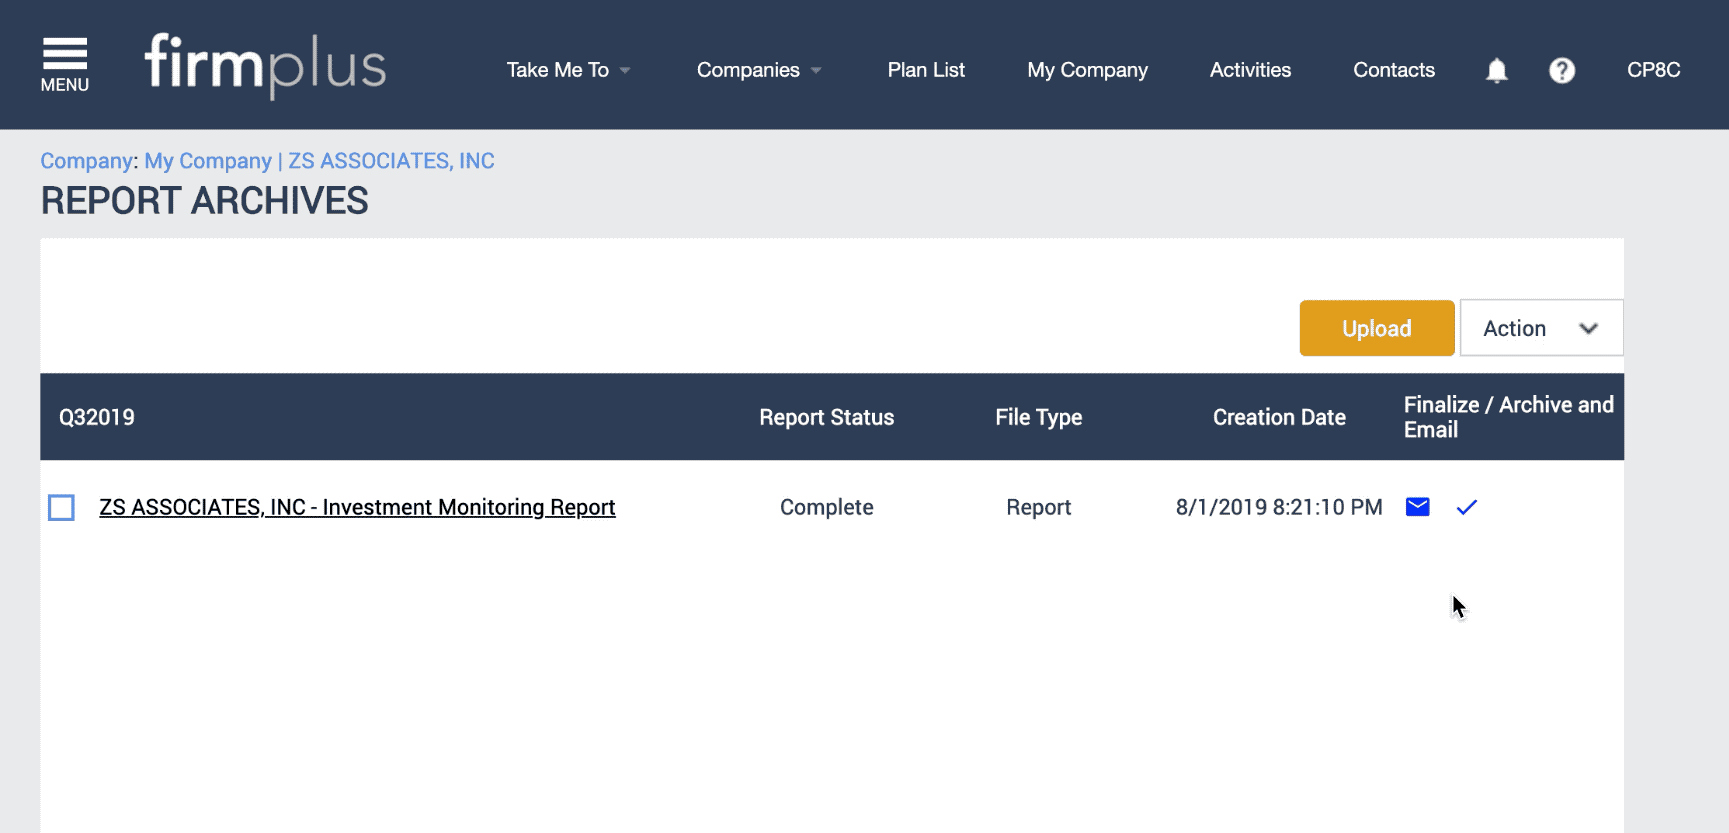Open ZS ASSOCIATES, INC - Investment Monitoring Report link
Viewport: 1729px width, 833px height.
(357, 507)
